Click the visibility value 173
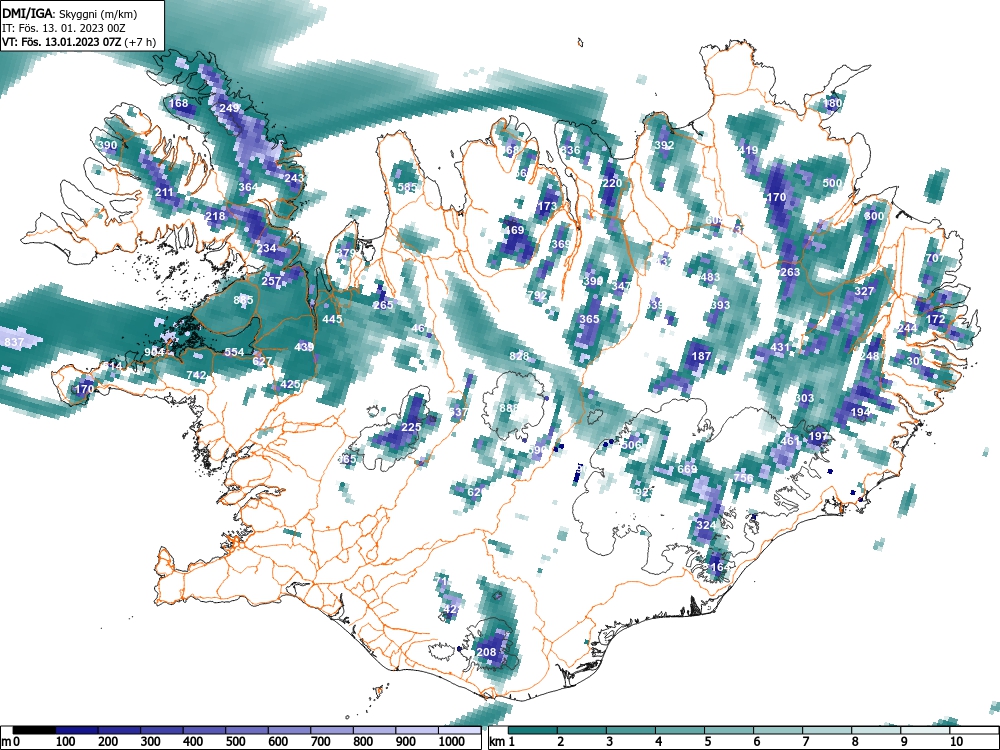 point(547,207)
